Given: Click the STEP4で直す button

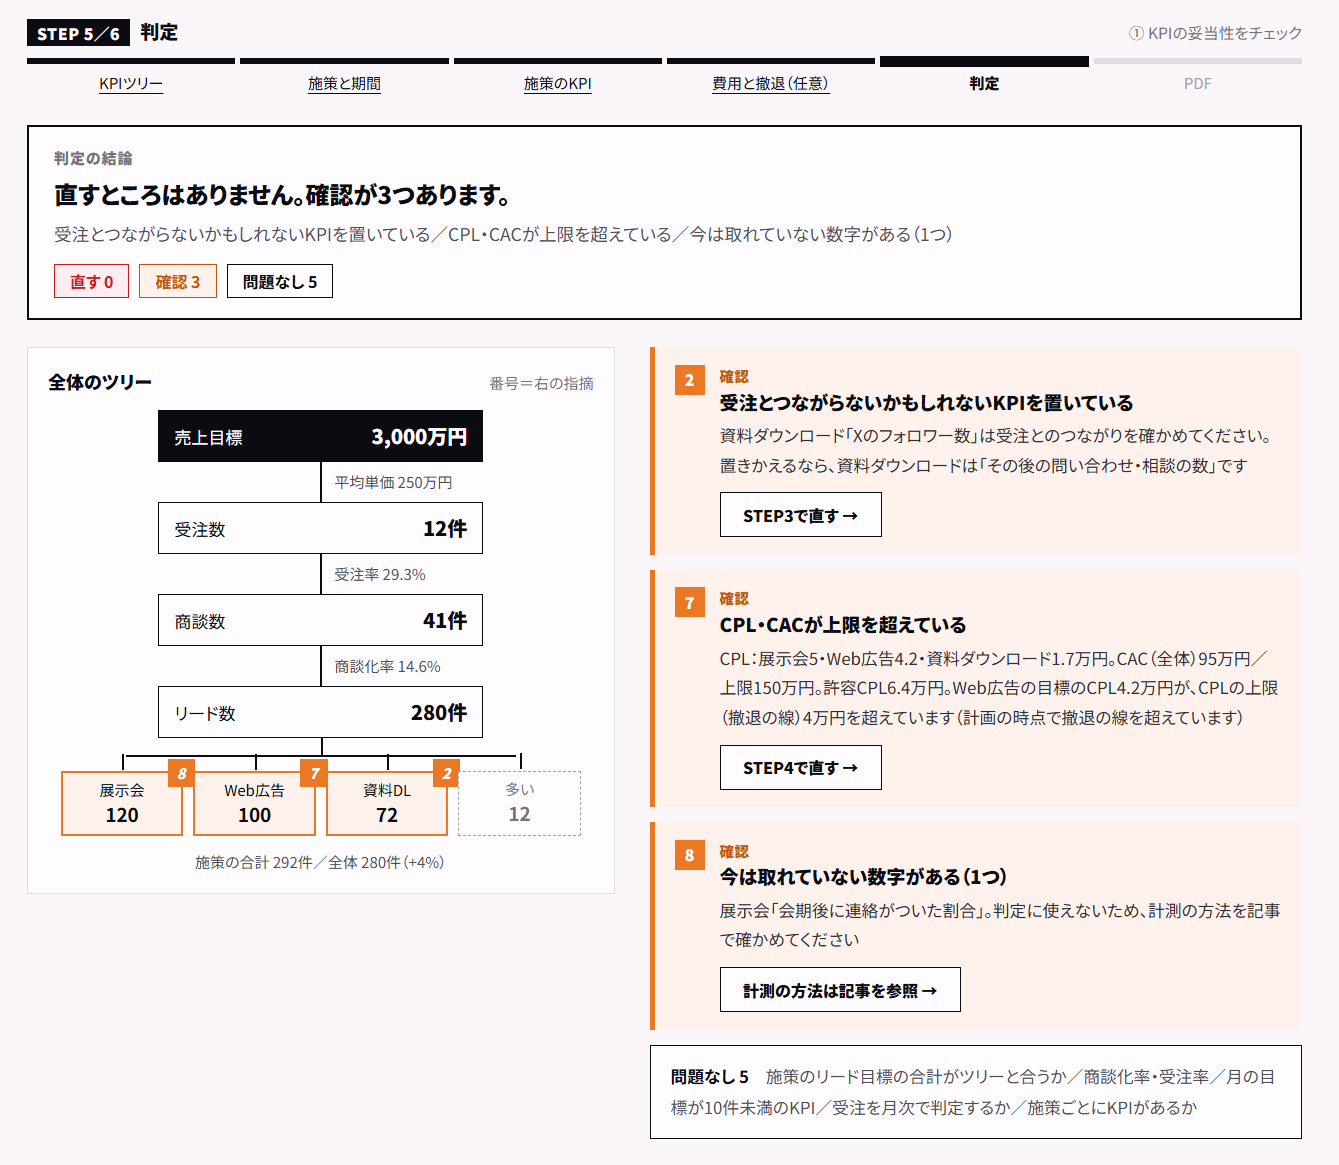Looking at the screenshot, I should 801,767.
